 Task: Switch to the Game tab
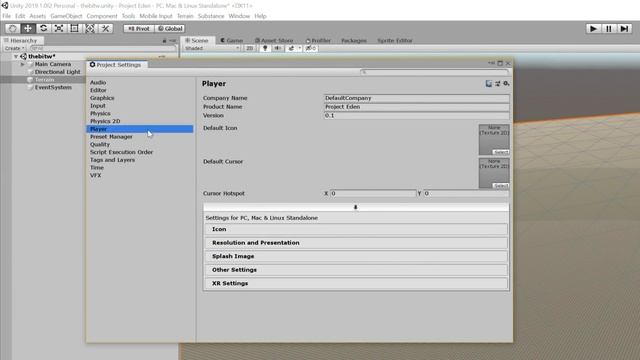231,40
